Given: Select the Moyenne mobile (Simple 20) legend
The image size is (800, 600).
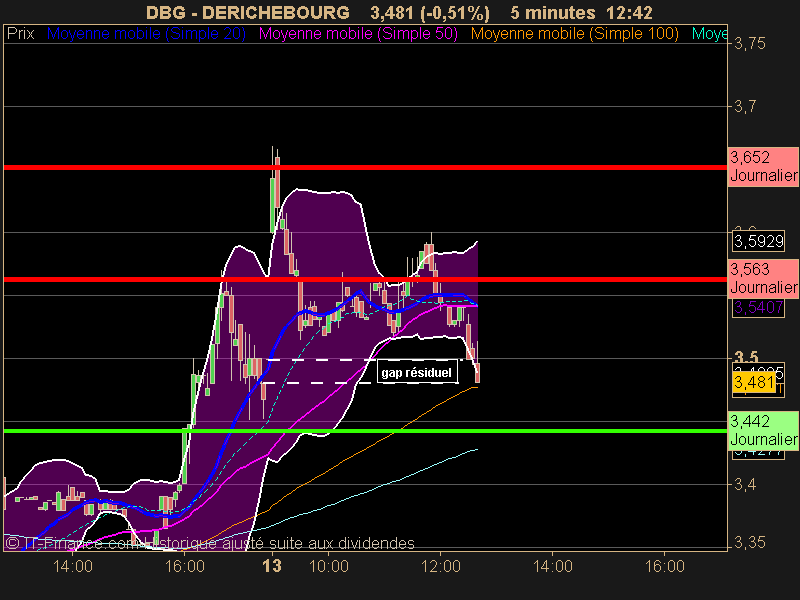Looking at the screenshot, I should pos(146,34).
